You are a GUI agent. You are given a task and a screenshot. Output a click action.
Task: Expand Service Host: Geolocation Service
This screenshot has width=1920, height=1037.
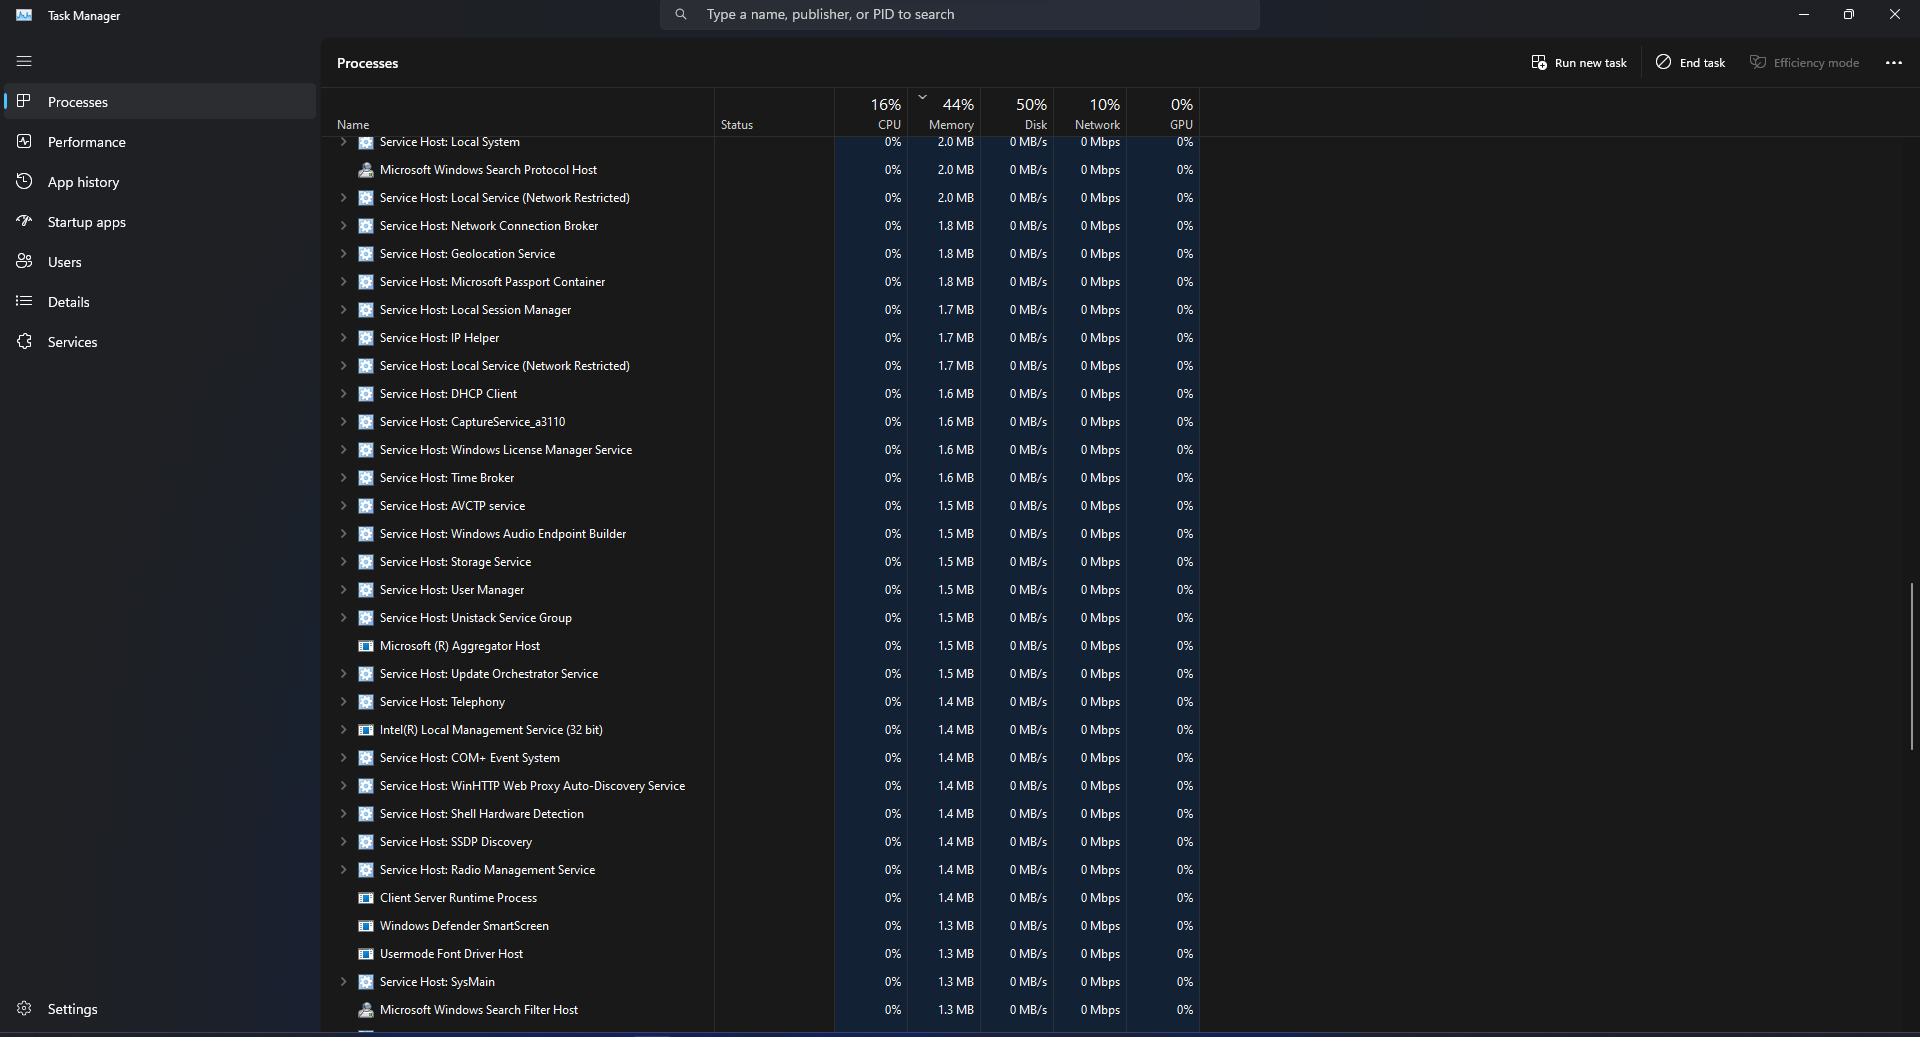[x=343, y=254]
